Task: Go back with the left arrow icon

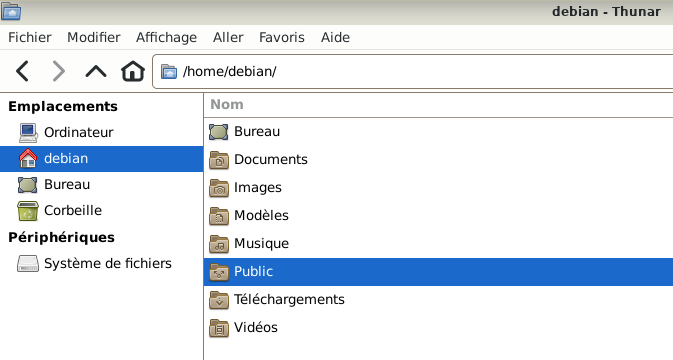Action: pyautogui.click(x=22, y=71)
